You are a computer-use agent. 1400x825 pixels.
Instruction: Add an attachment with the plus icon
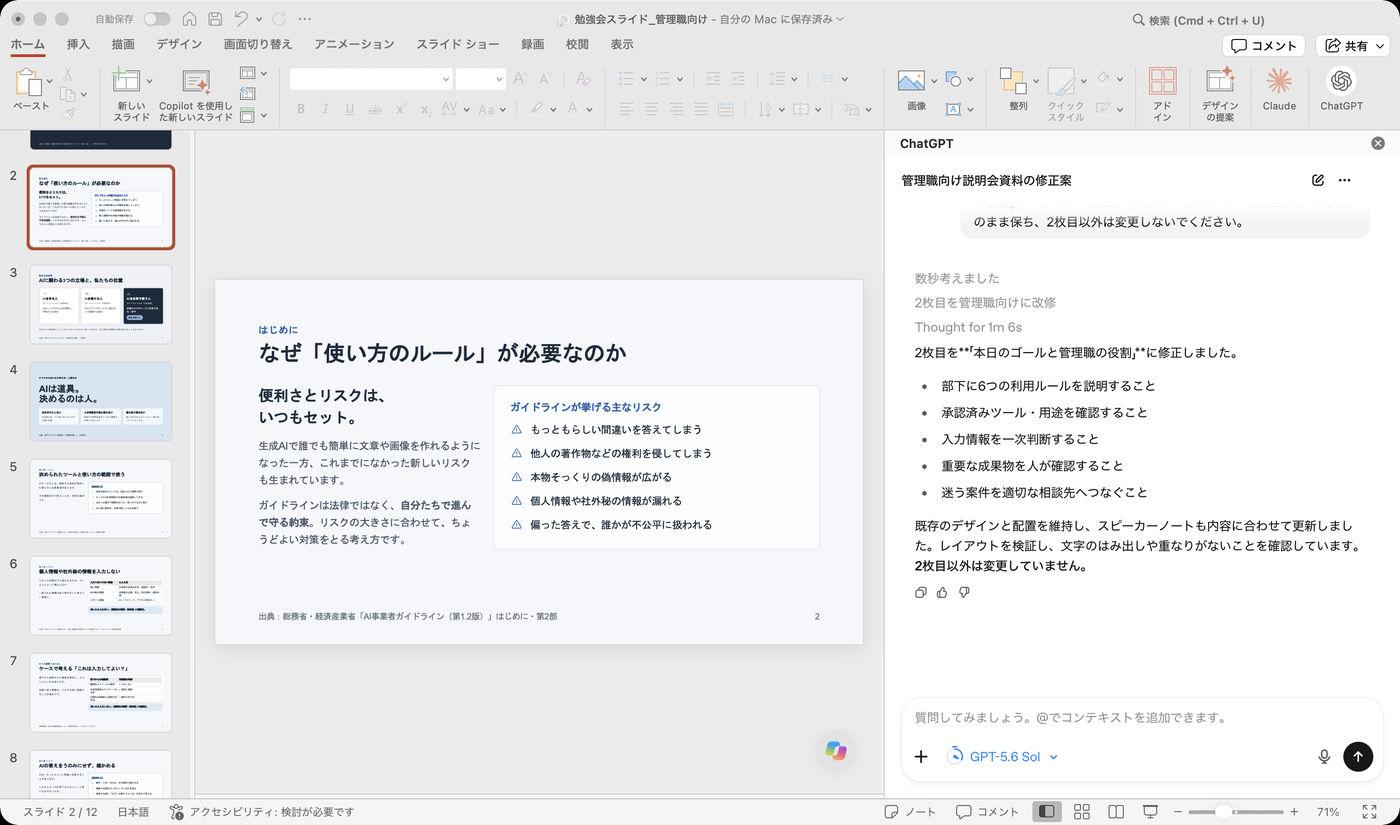[x=921, y=757]
